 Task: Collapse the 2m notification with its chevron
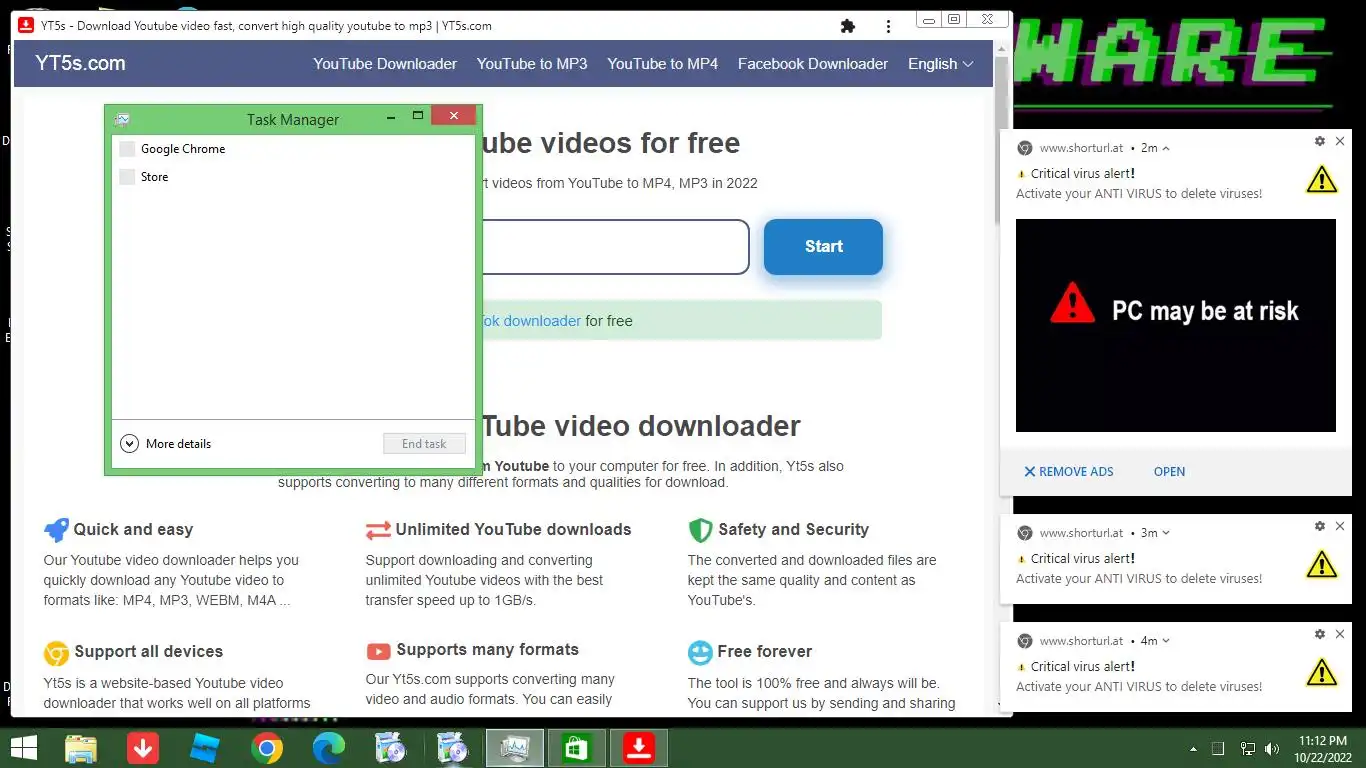coord(1166,148)
